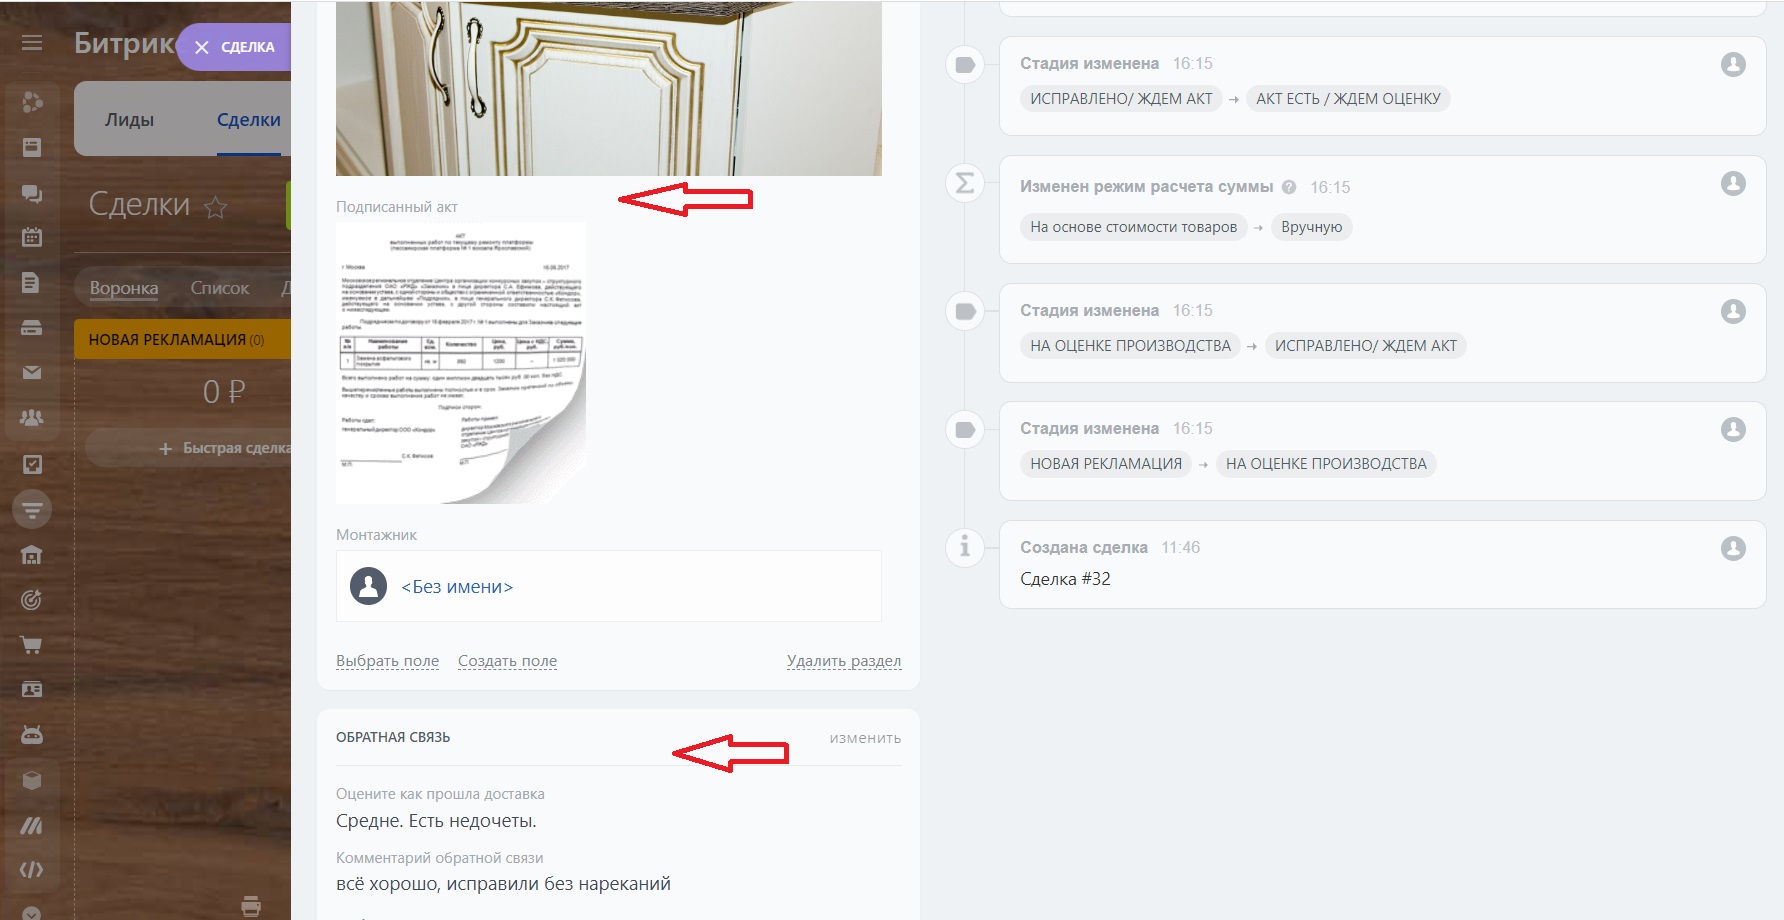This screenshot has width=1784, height=920.
Task: Open the online store cart icon
Action: pyautogui.click(x=32, y=645)
